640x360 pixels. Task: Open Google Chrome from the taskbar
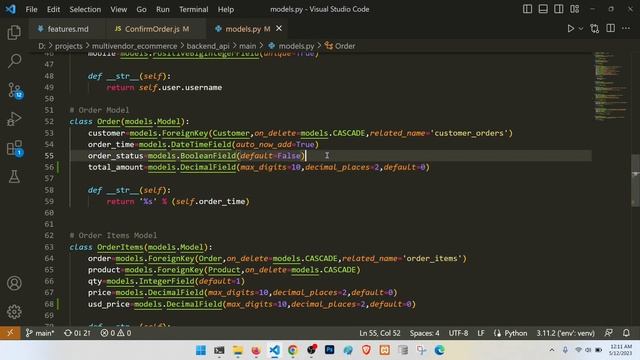[293, 350]
